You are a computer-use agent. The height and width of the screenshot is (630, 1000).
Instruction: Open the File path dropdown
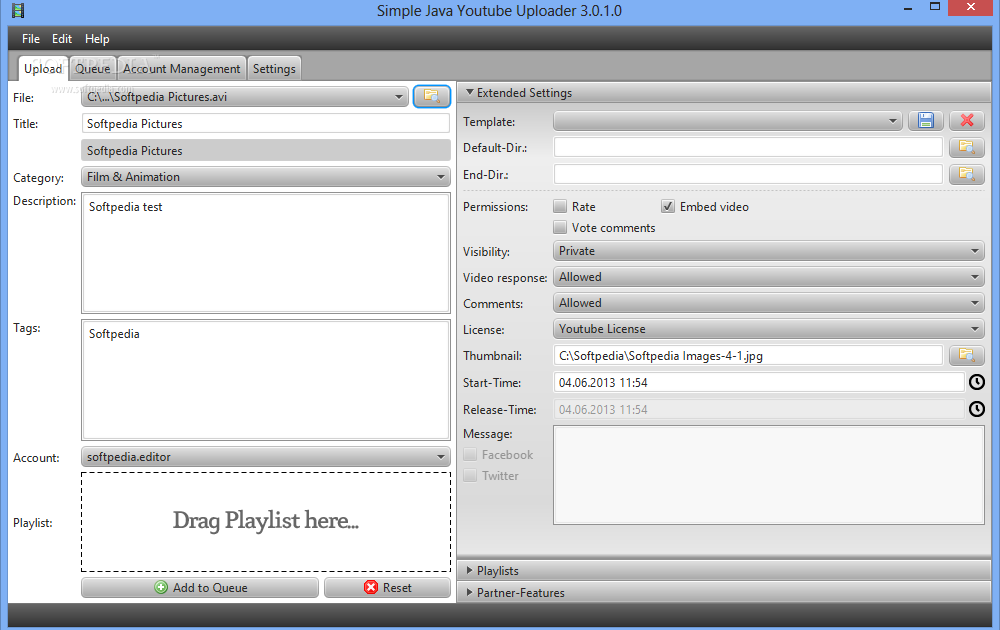click(x=245, y=96)
